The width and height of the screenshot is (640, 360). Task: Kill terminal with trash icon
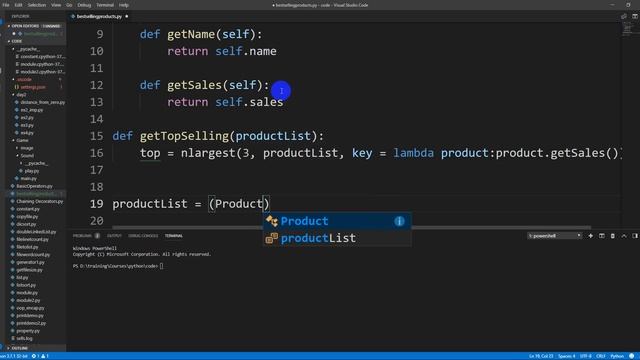pyautogui.click(x=613, y=236)
